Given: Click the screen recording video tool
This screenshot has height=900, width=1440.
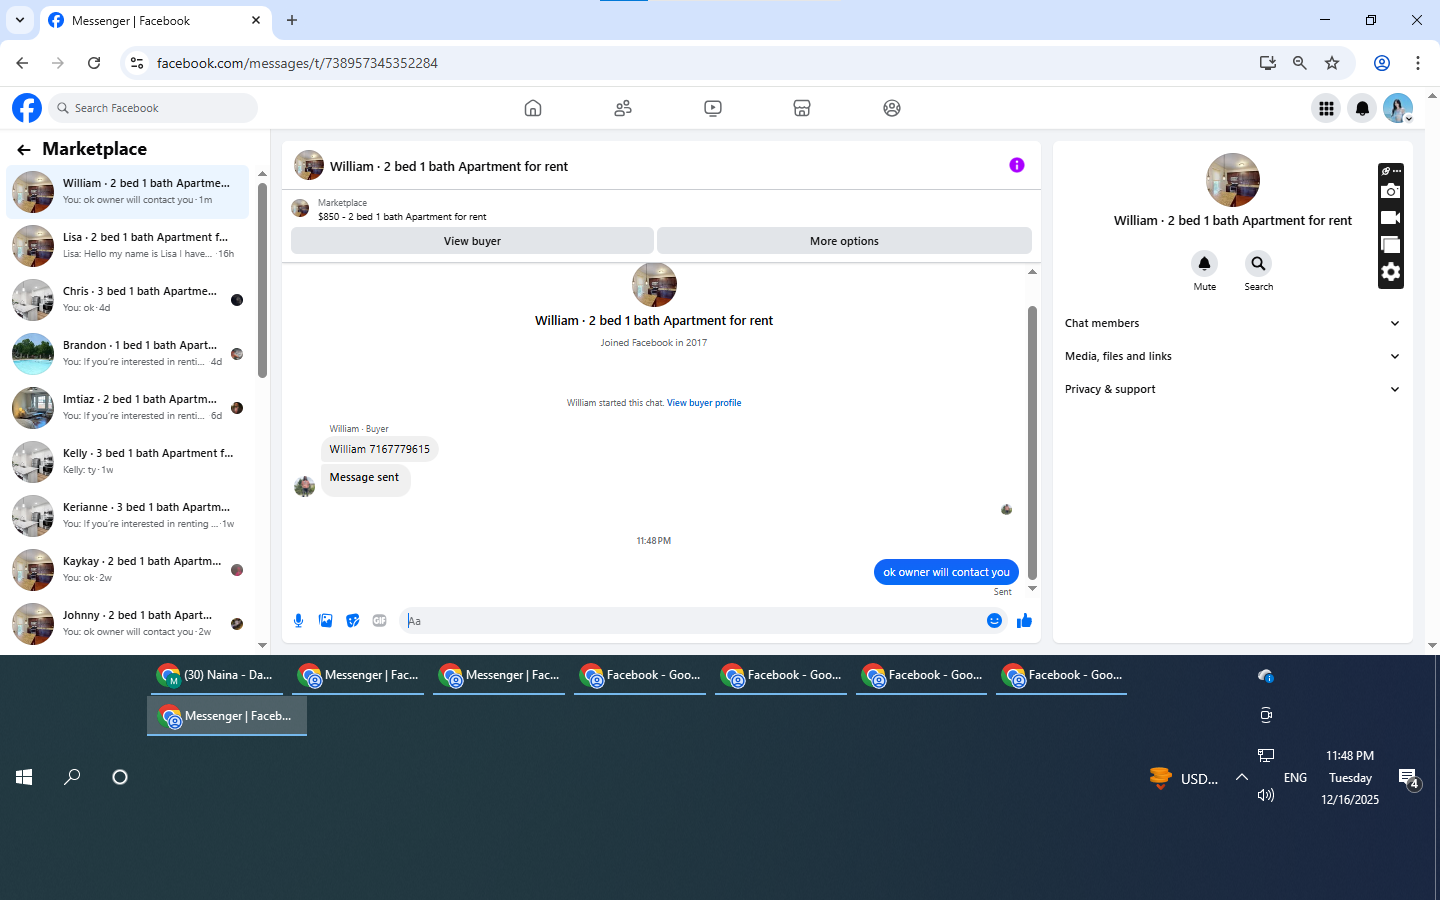Looking at the screenshot, I should tap(1390, 217).
